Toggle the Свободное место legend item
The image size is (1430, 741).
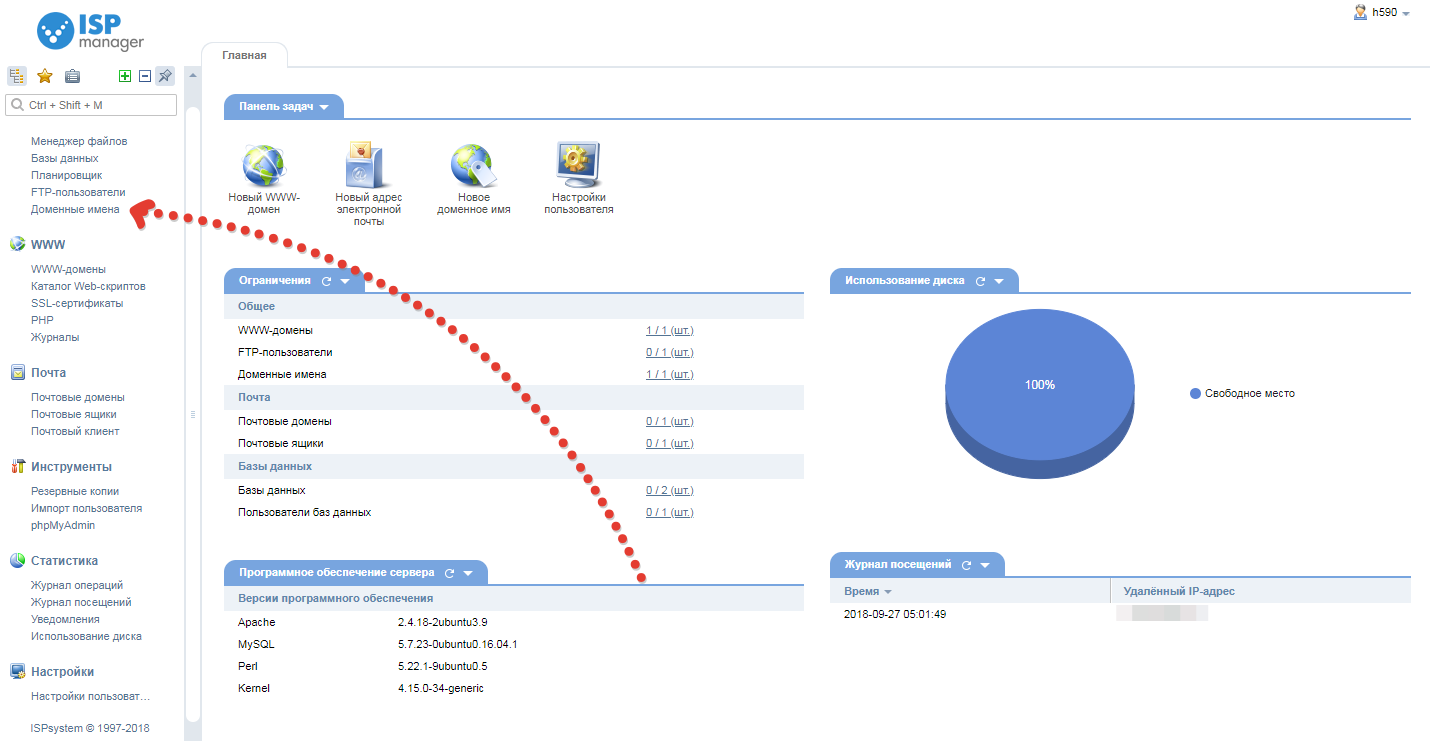(x=1242, y=393)
